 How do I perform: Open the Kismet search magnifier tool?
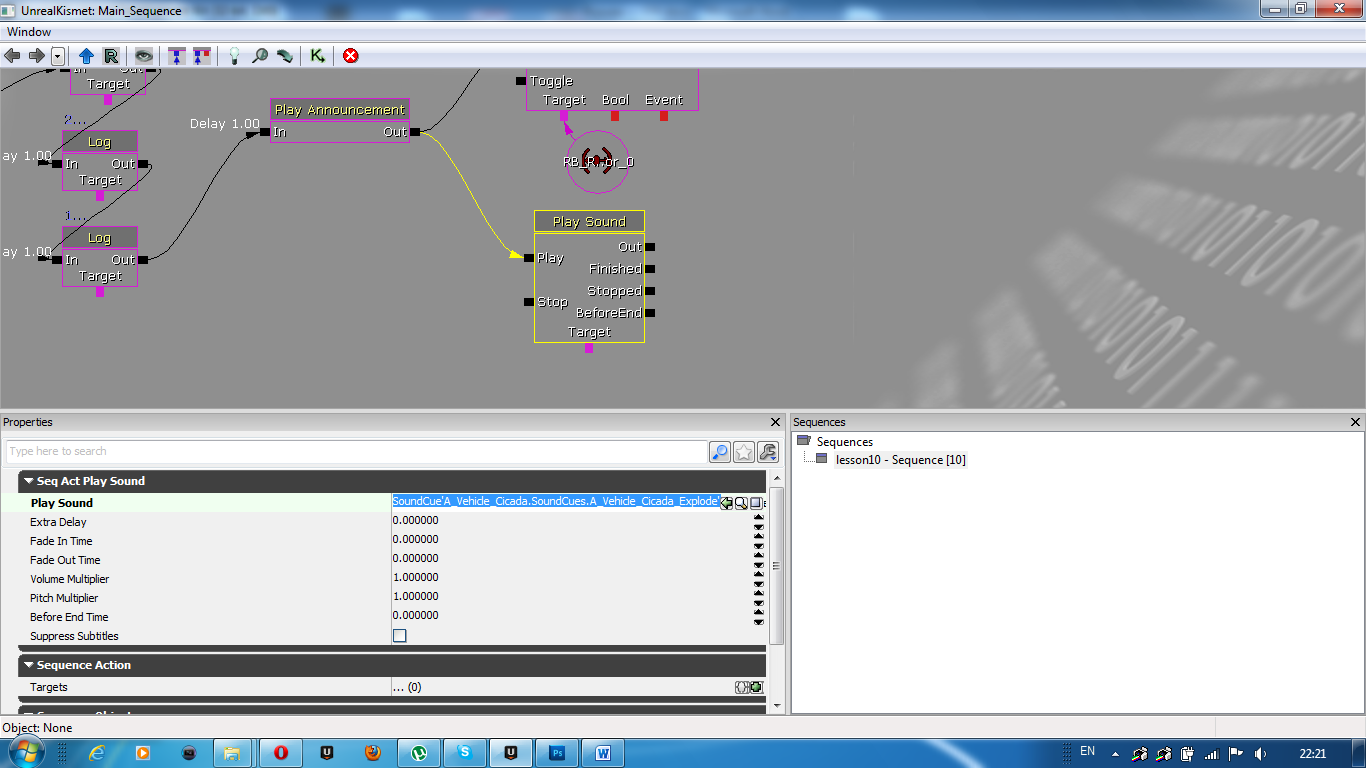click(259, 56)
